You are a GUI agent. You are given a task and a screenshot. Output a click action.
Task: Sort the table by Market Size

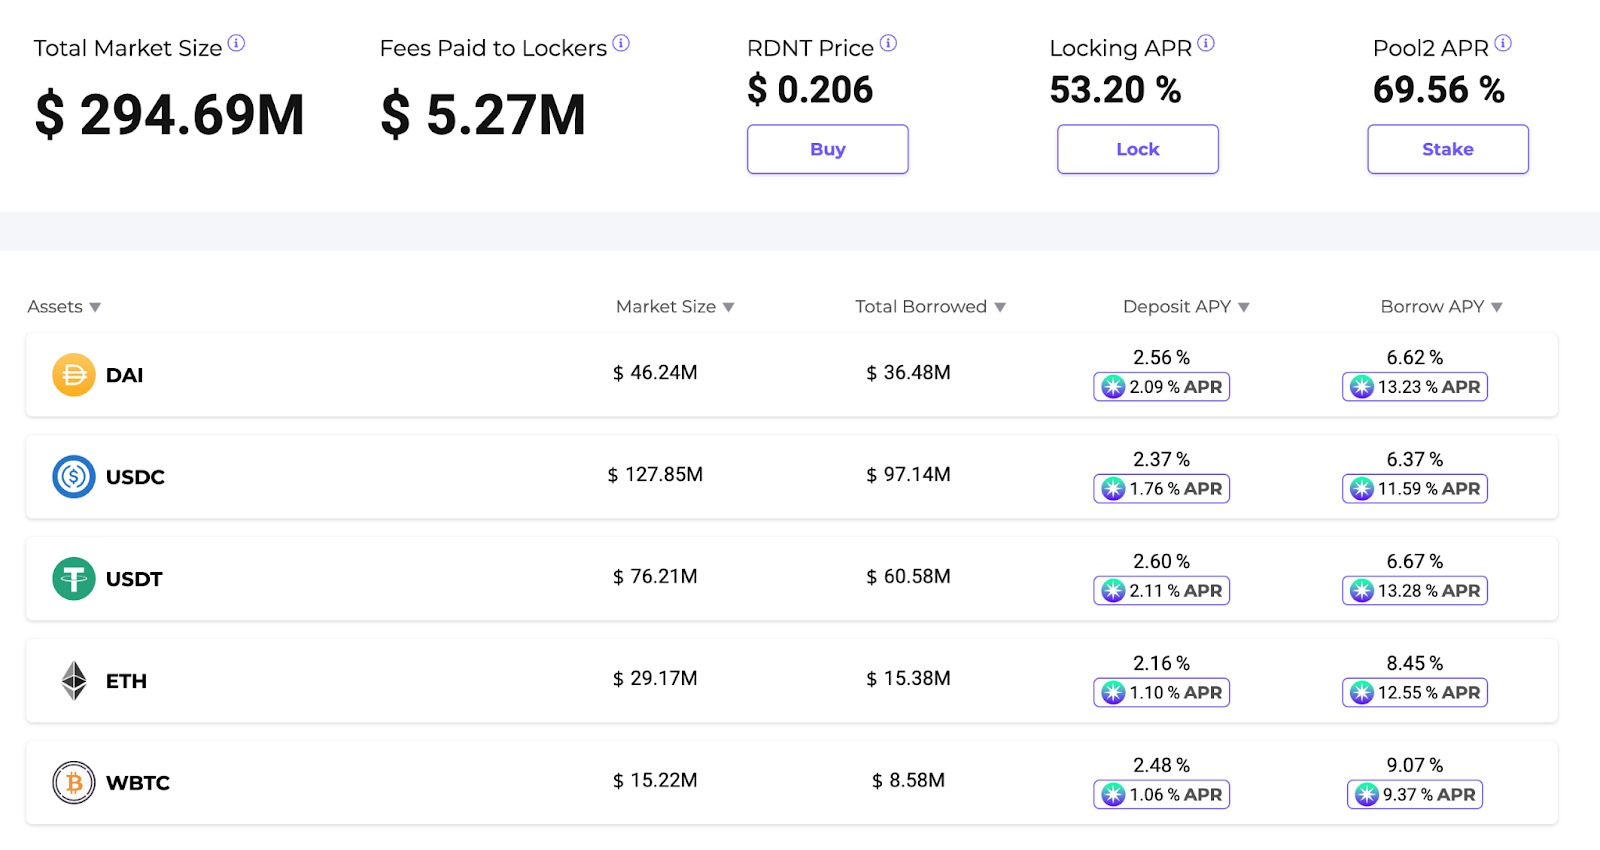point(675,307)
